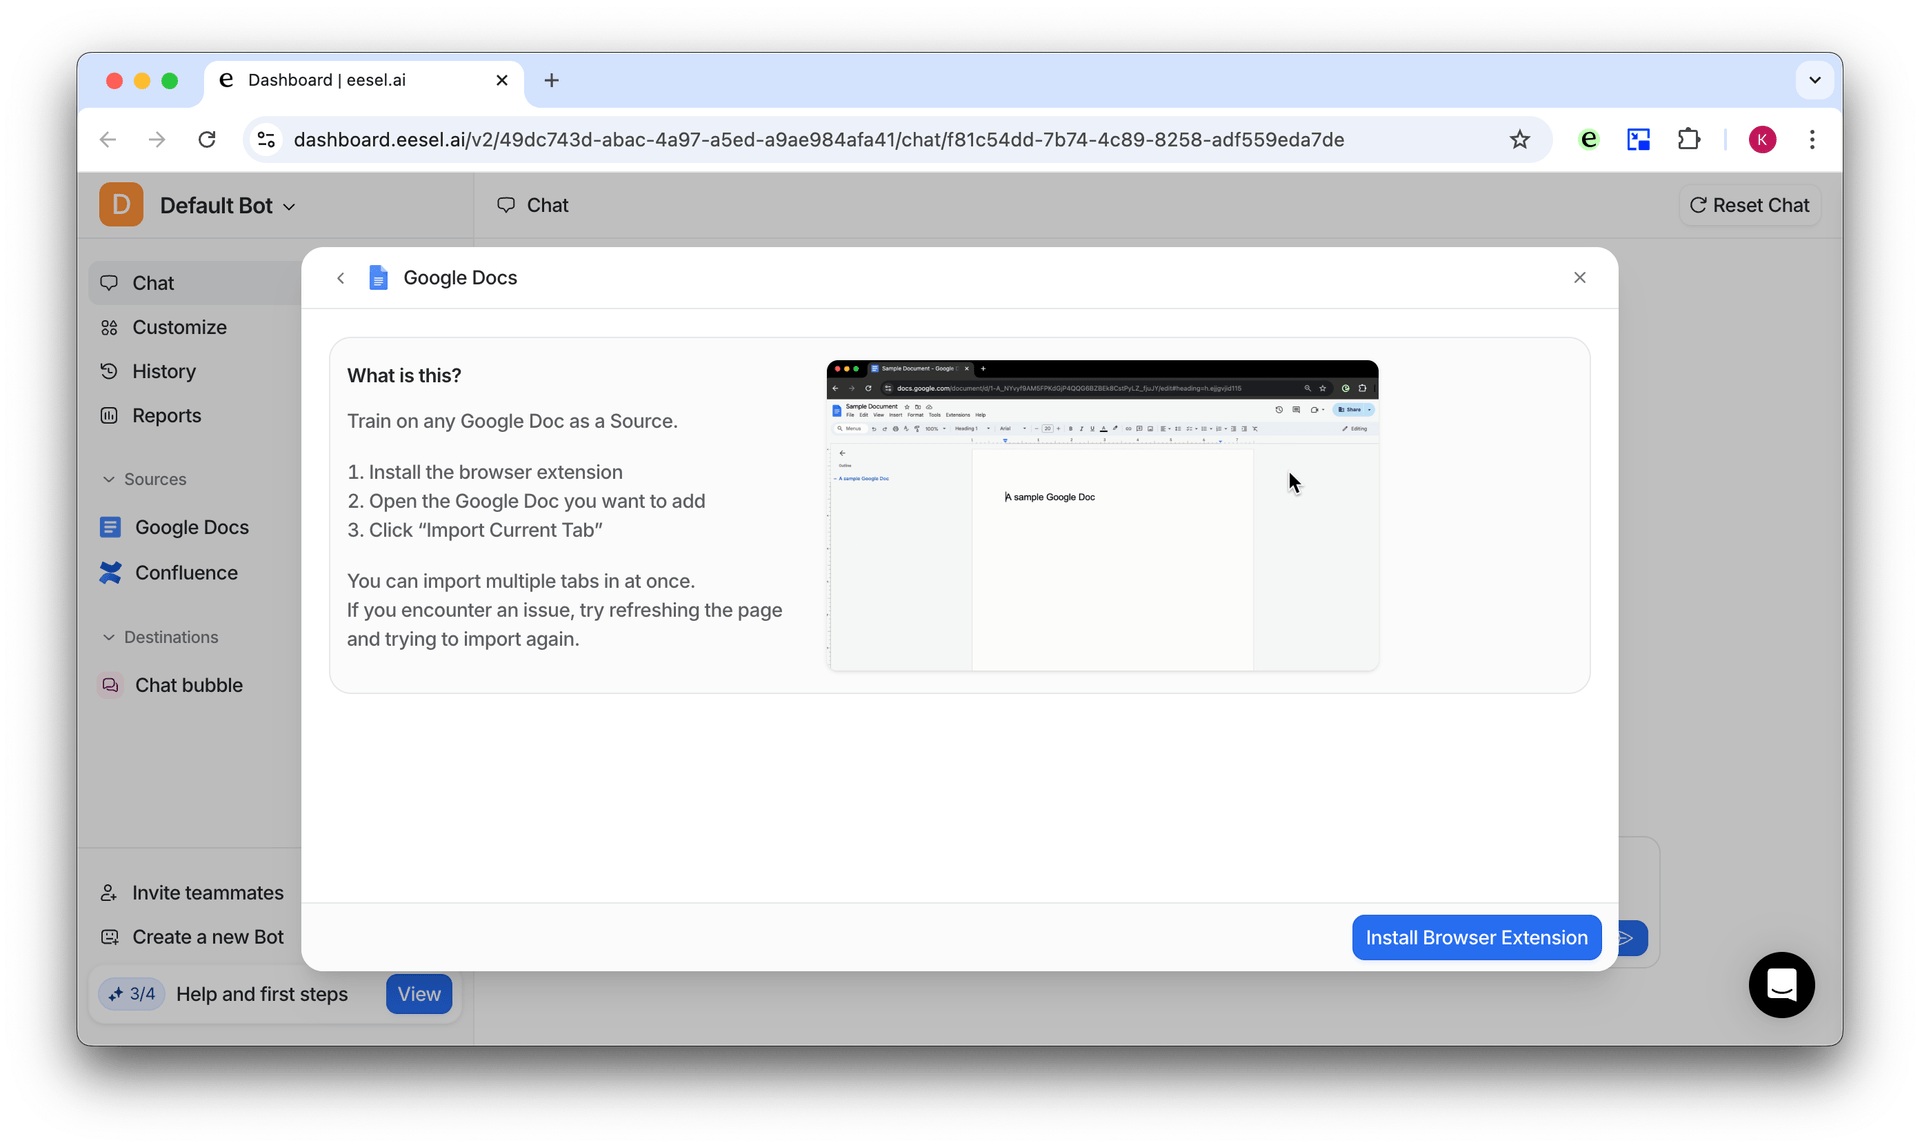Open the support chat launcher bubble
This screenshot has width=1920, height=1148.
point(1781,985)
